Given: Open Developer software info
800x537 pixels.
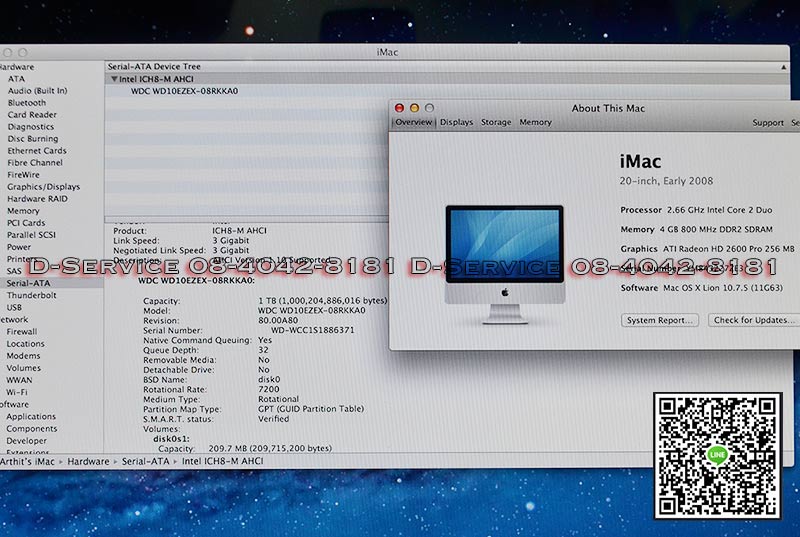Looking at the screenshot, I should pyautogui.click(x=27, y=441).
